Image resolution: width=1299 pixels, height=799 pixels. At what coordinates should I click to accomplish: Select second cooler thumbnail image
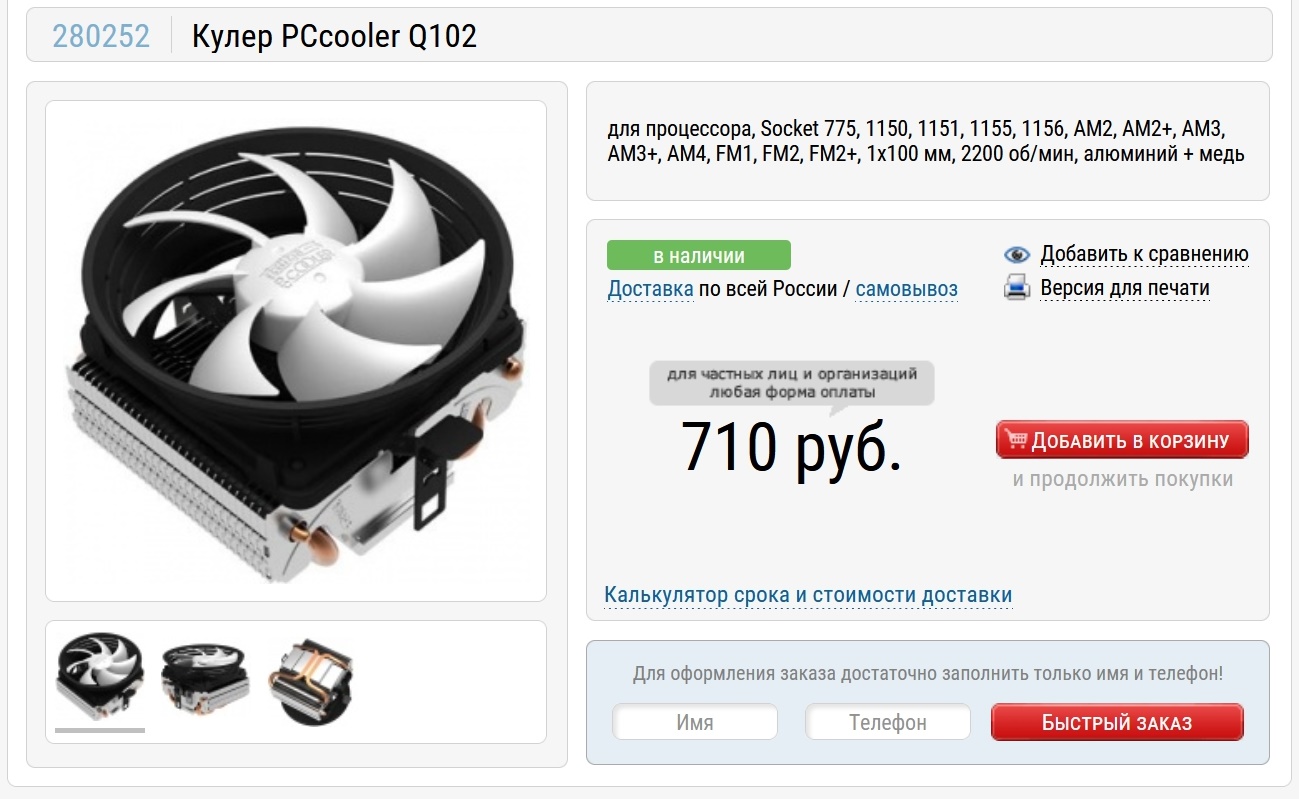tap(204, 677)
